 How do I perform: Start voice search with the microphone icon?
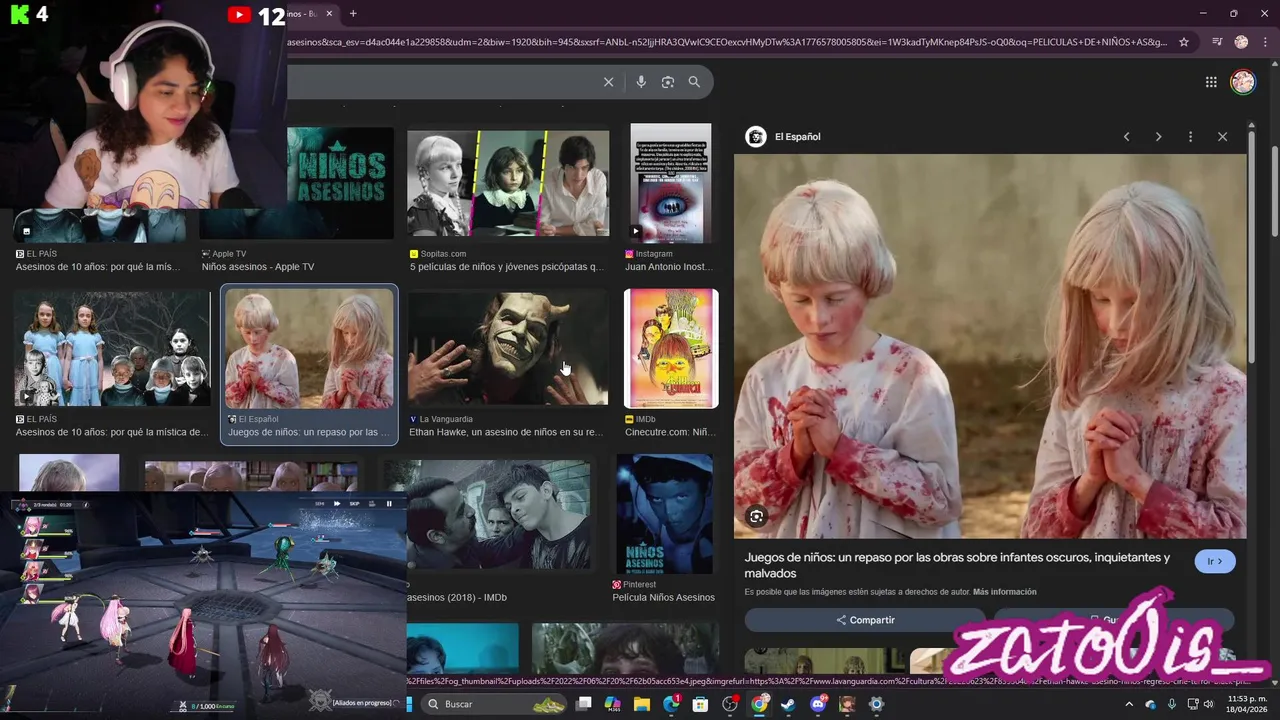coord(641,82)
